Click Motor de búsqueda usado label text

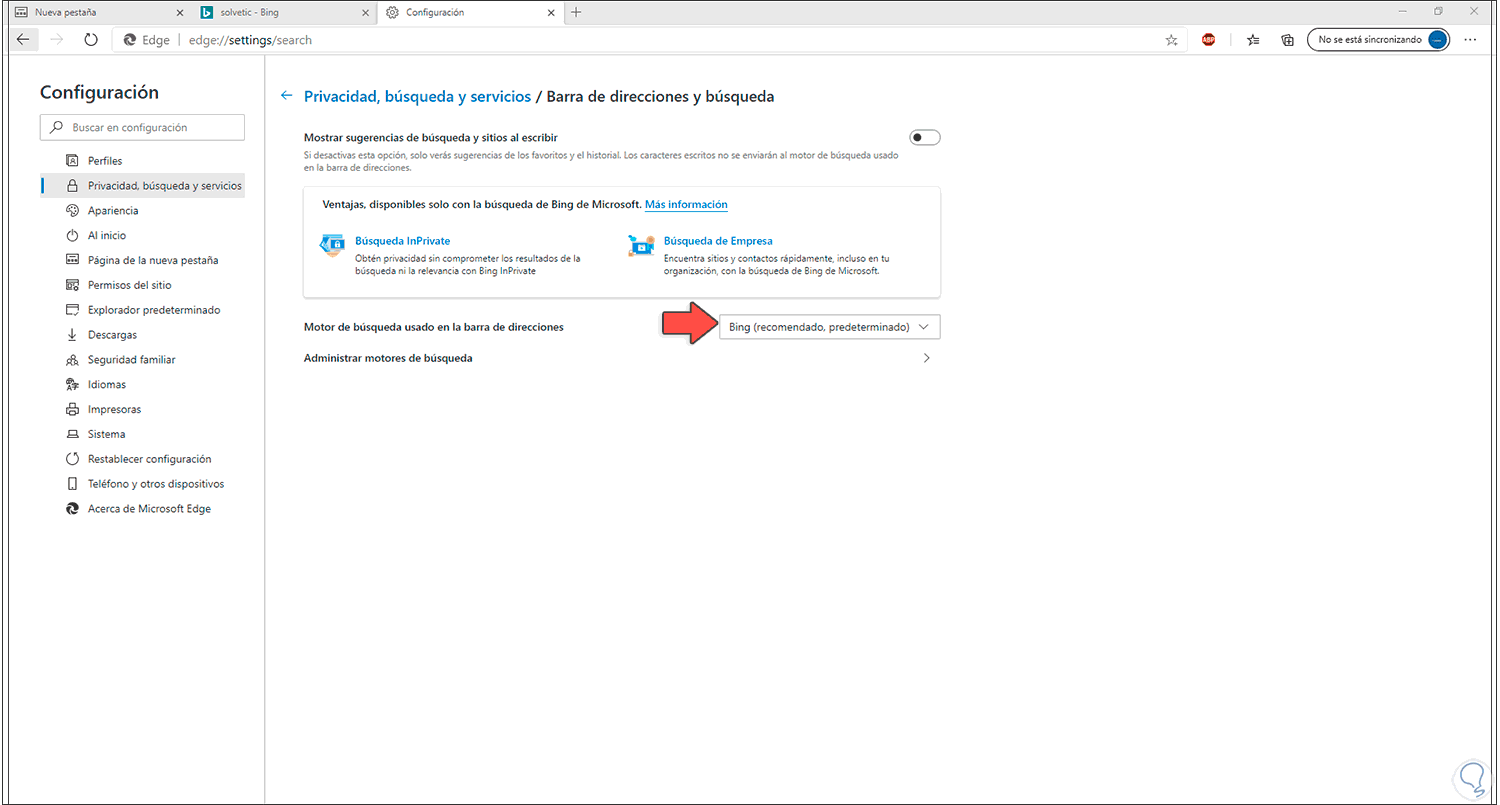[x=434, y=327]
